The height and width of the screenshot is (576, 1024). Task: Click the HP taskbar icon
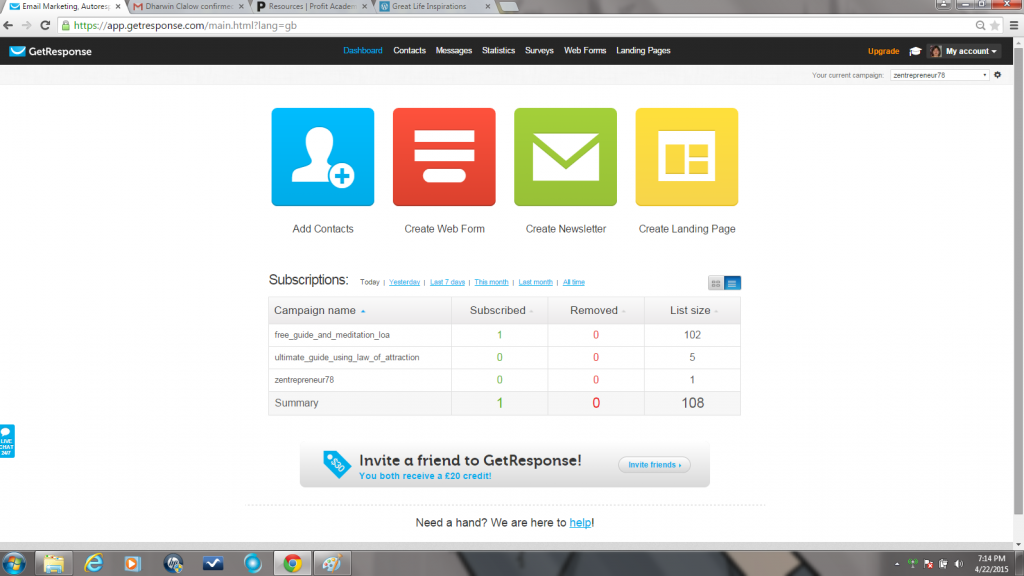tap(173, 563)
